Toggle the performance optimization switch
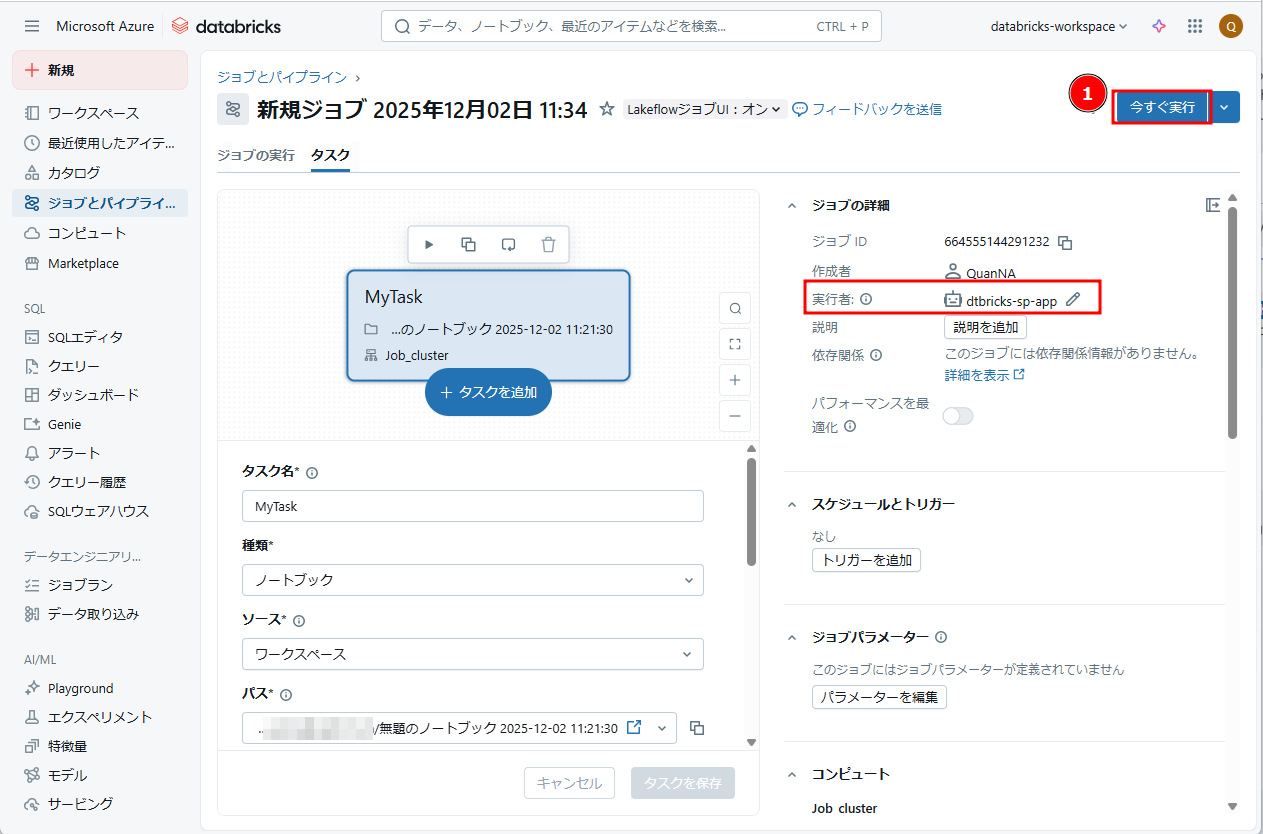The width and height of the screenshot is (1263, 834). 958,416
